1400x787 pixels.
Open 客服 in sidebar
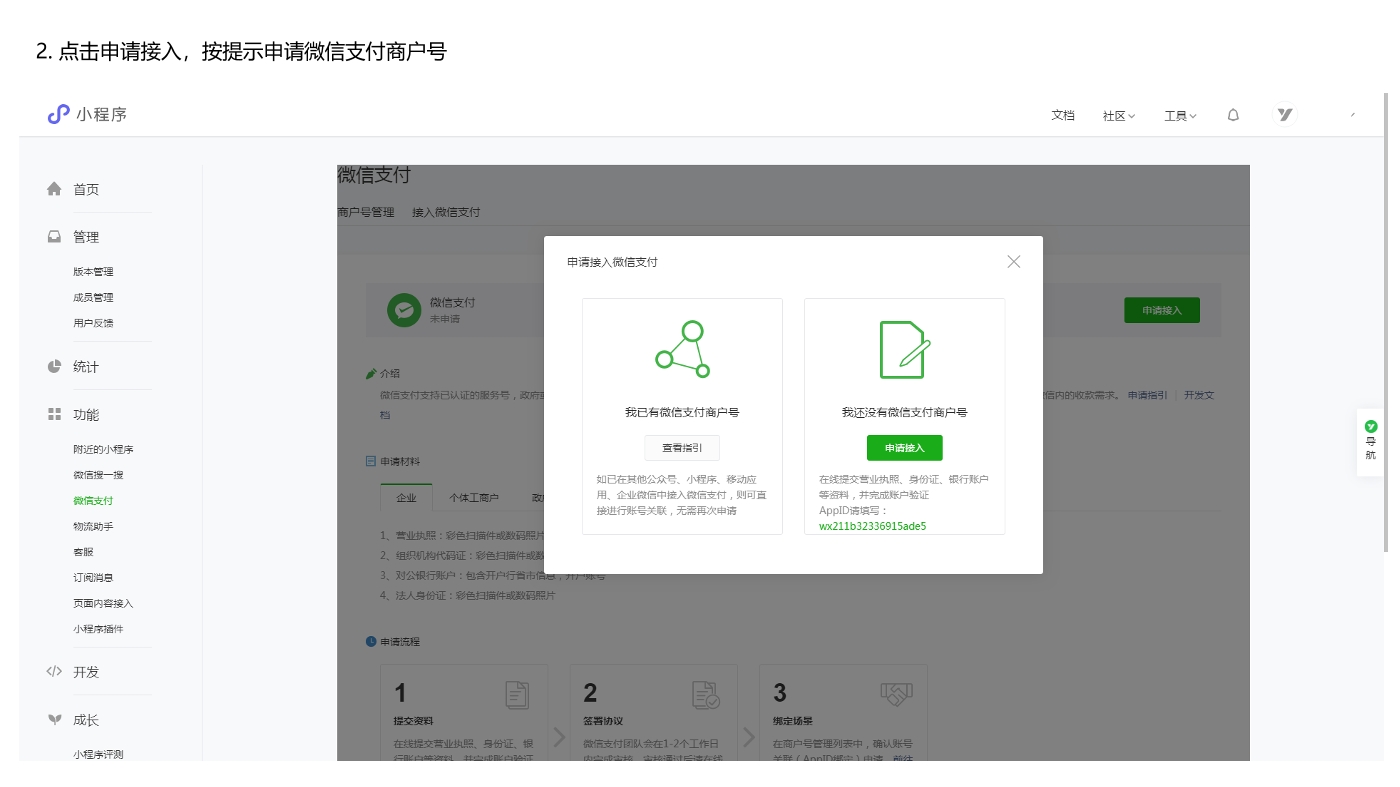click(x=83, y=552)
